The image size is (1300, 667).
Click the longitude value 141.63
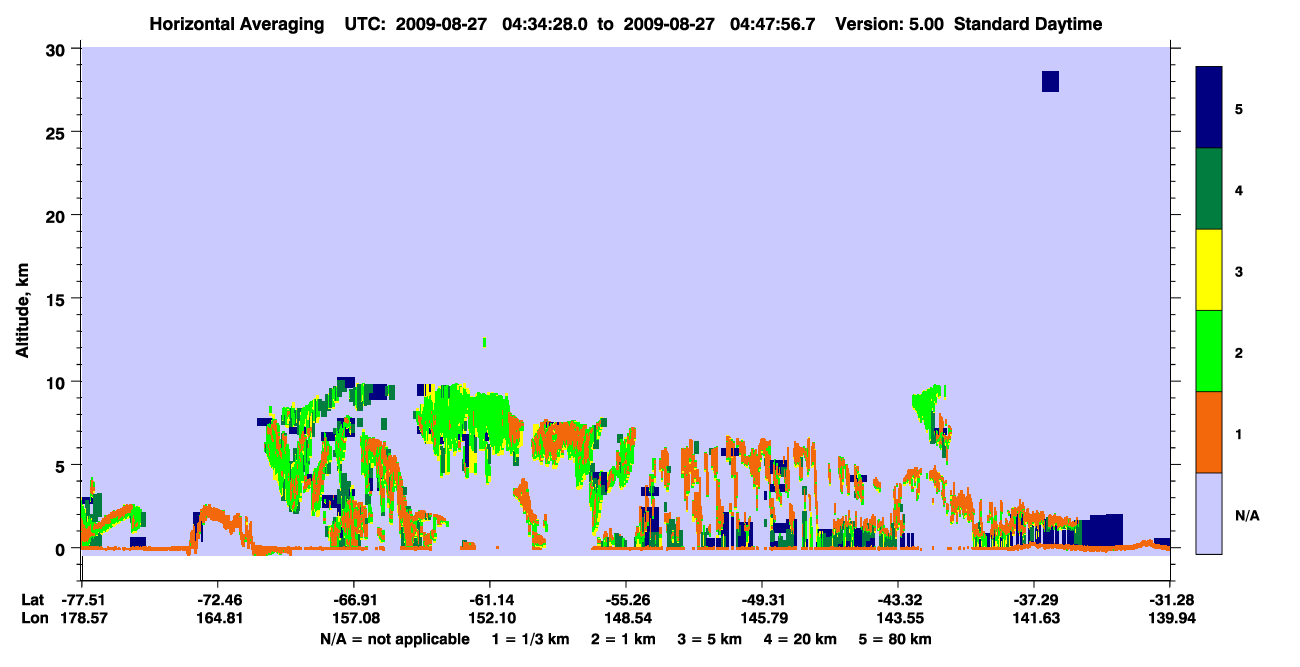1034,618
